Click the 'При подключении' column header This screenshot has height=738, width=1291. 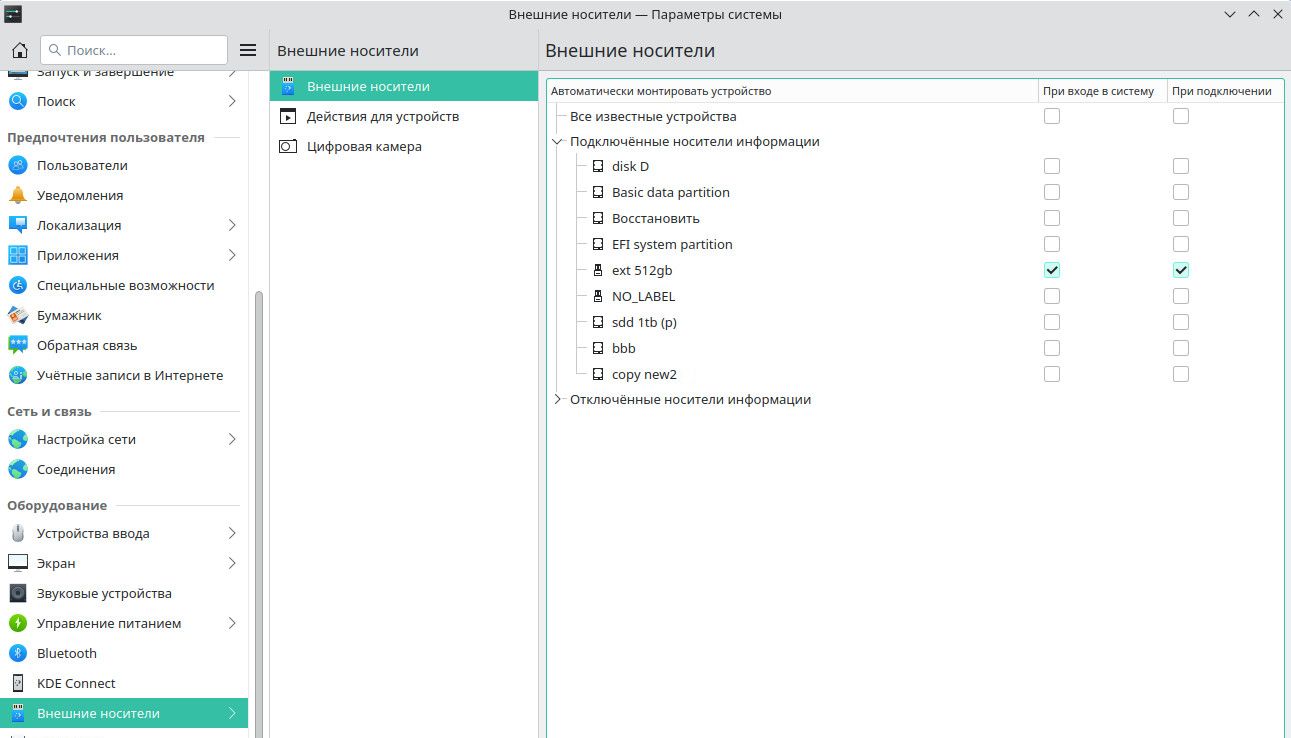point(1221,91)
